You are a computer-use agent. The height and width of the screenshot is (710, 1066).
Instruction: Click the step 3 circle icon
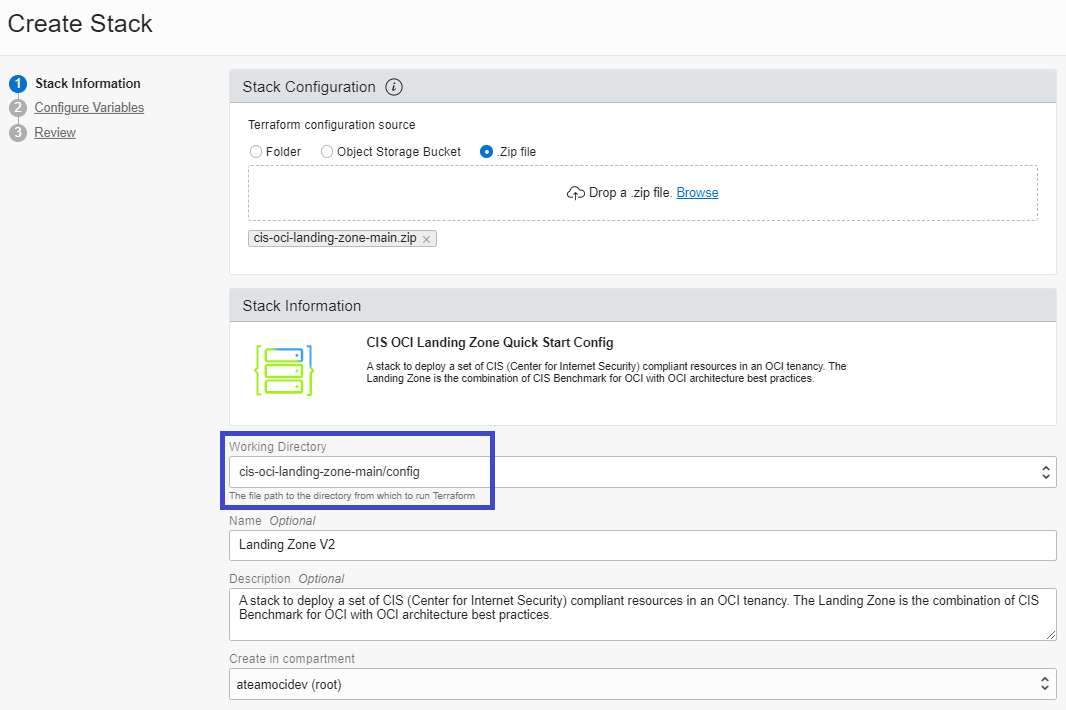[x=17, y=133]
